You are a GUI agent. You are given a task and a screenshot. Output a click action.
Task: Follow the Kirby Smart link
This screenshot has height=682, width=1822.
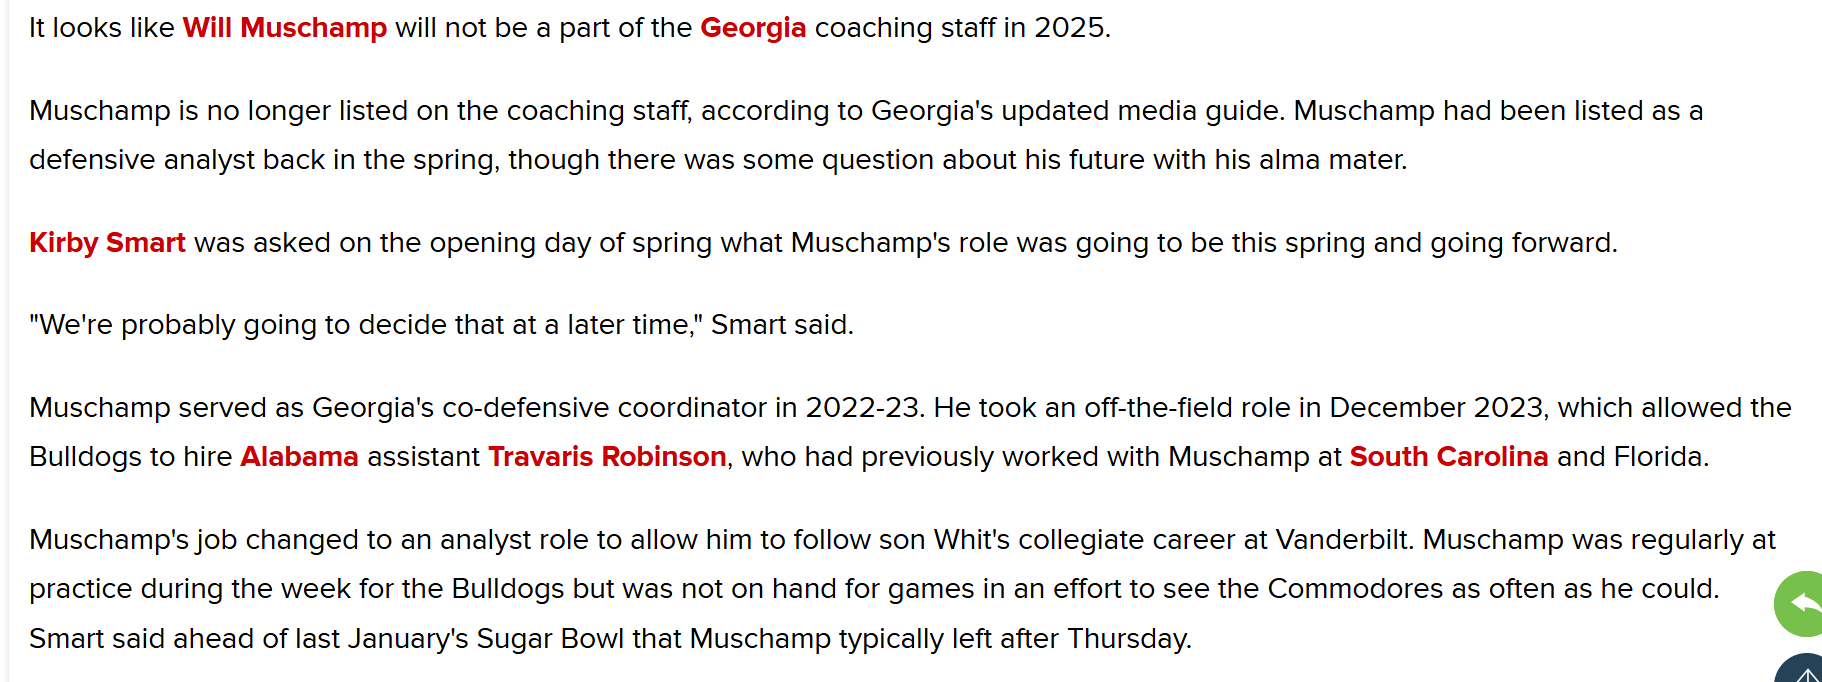tap(107, 243)
